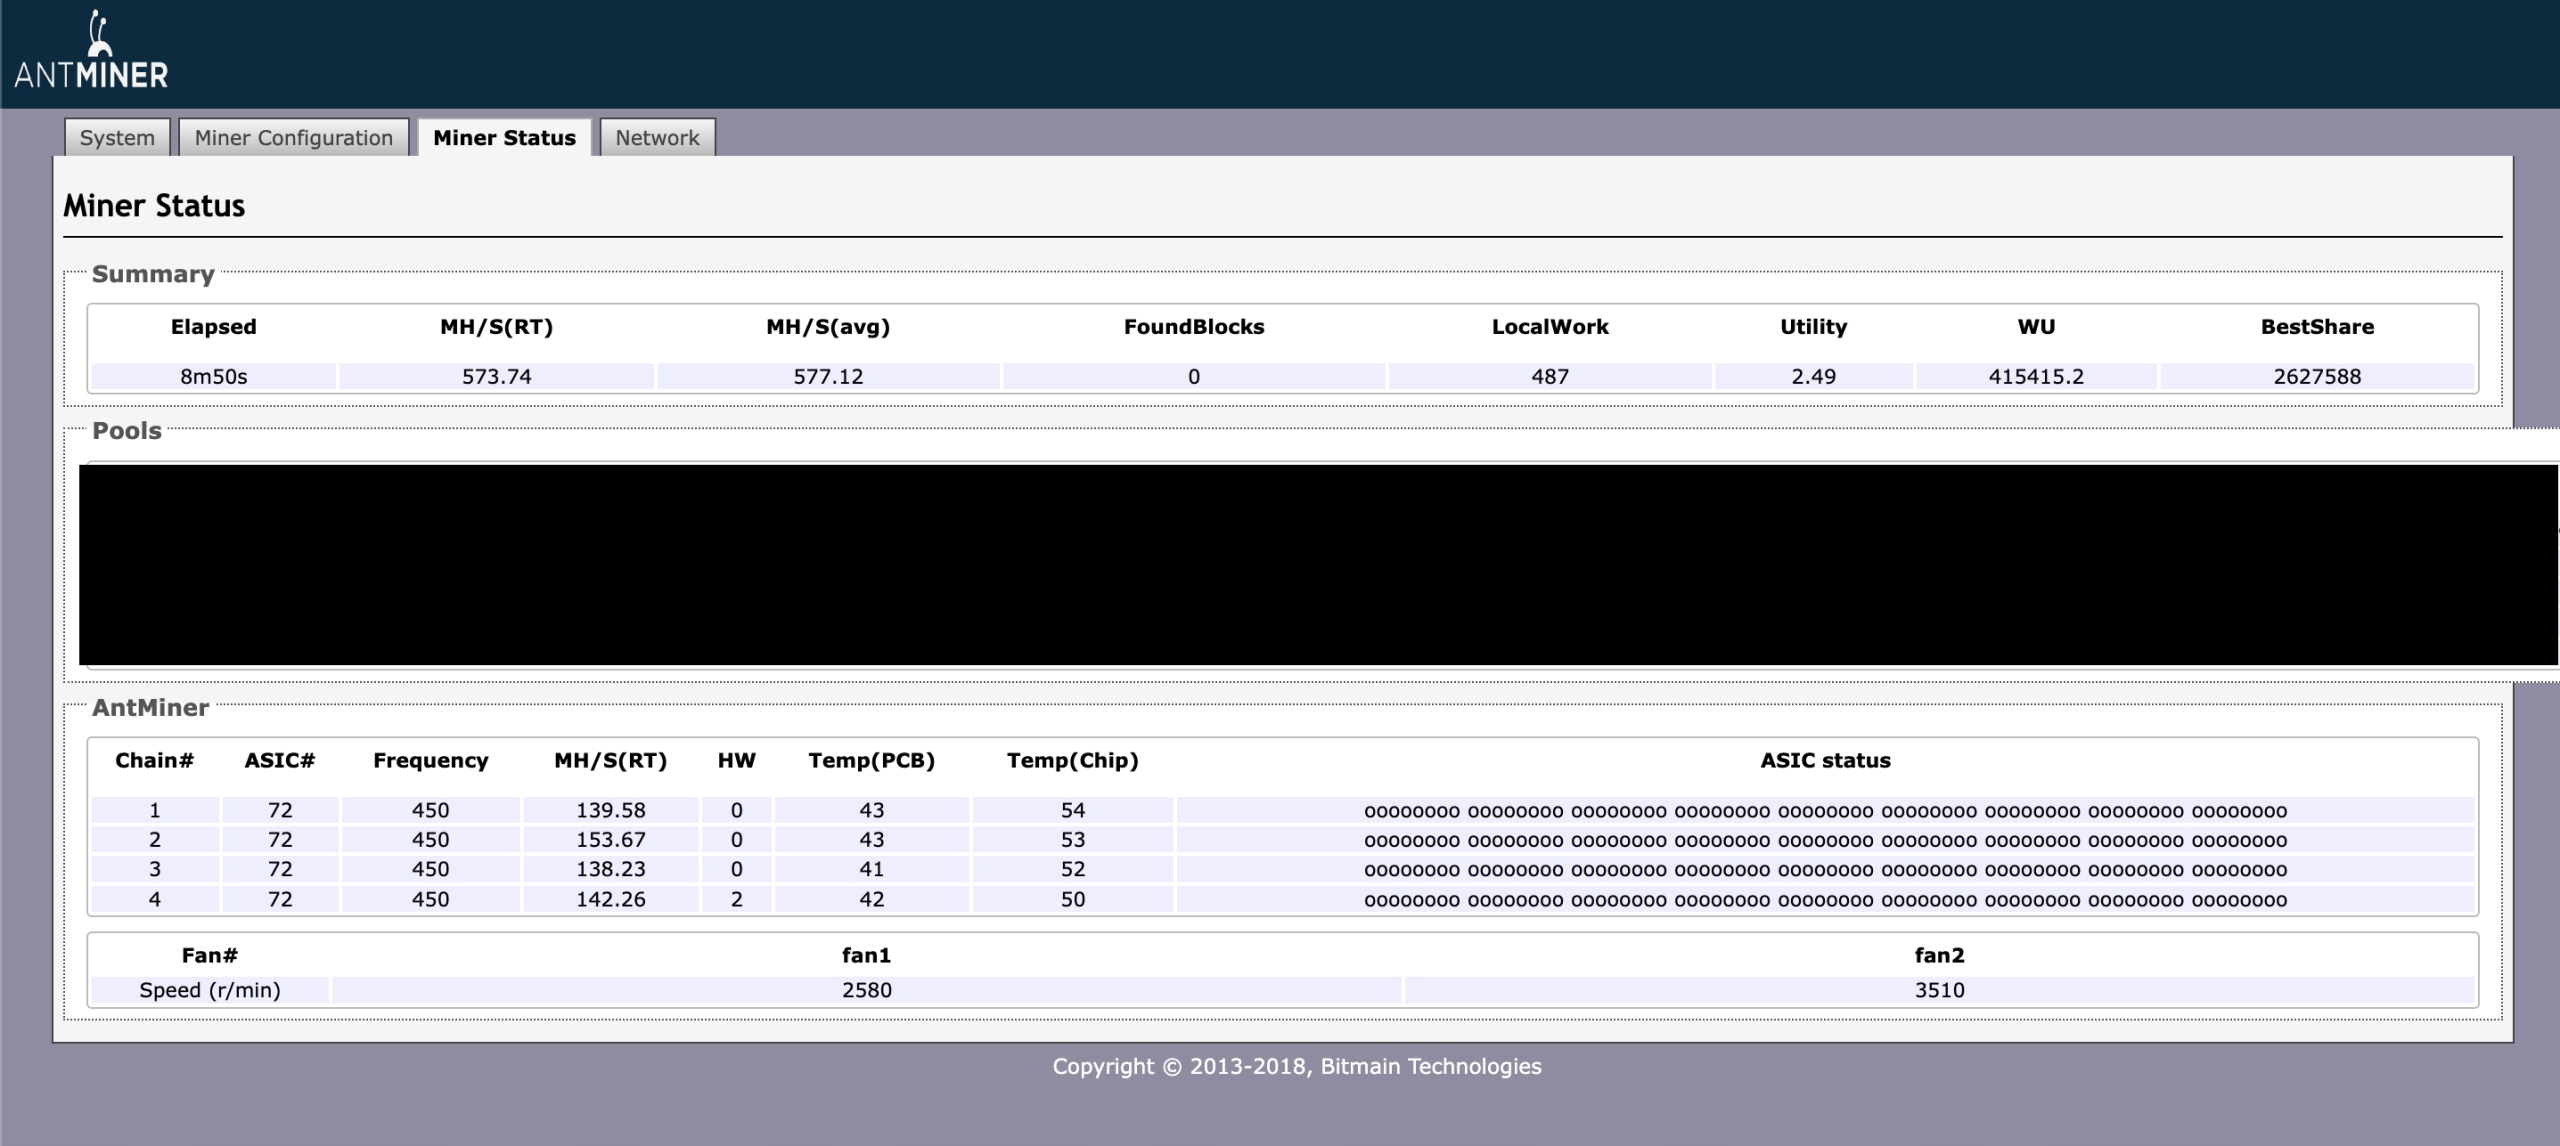Image resolution: width=2560 pixels, height=1146 pixels.
Task: Click the WU value 415415.2
Action: click(x=2036, y=377)
